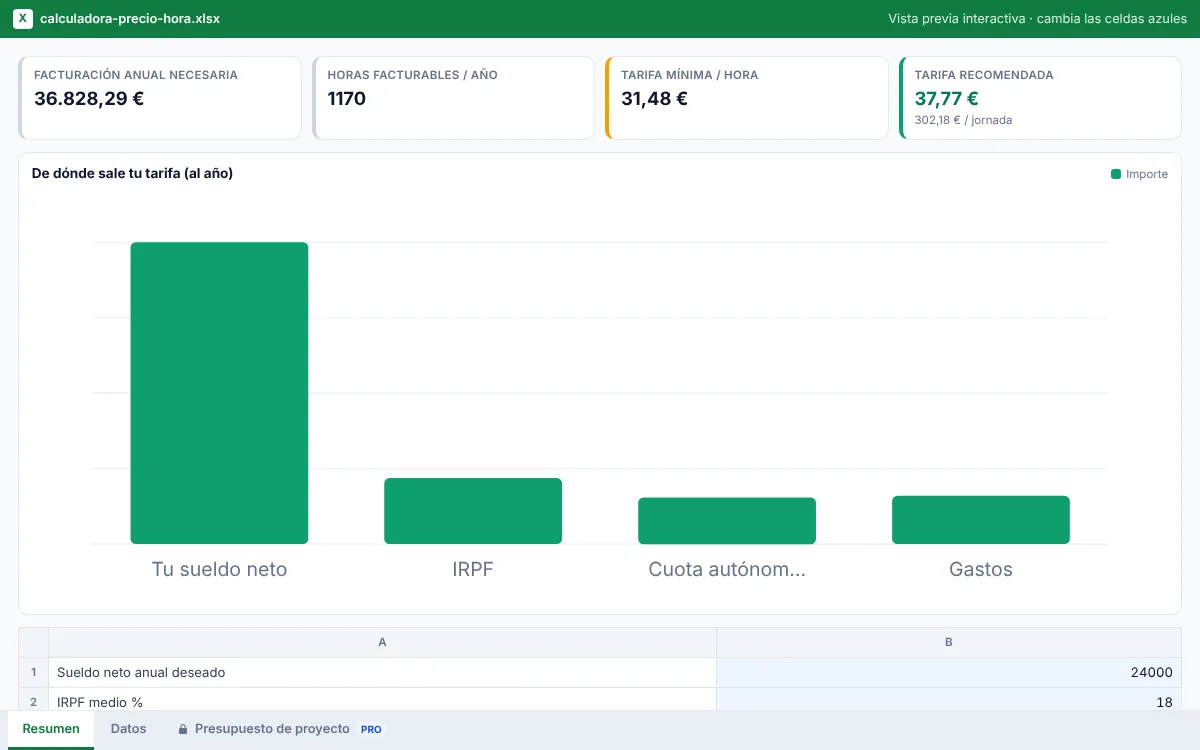Click the 'Facturación anual necesaria' label
Screen dimensions: 1200x750
tap(136, 75)
